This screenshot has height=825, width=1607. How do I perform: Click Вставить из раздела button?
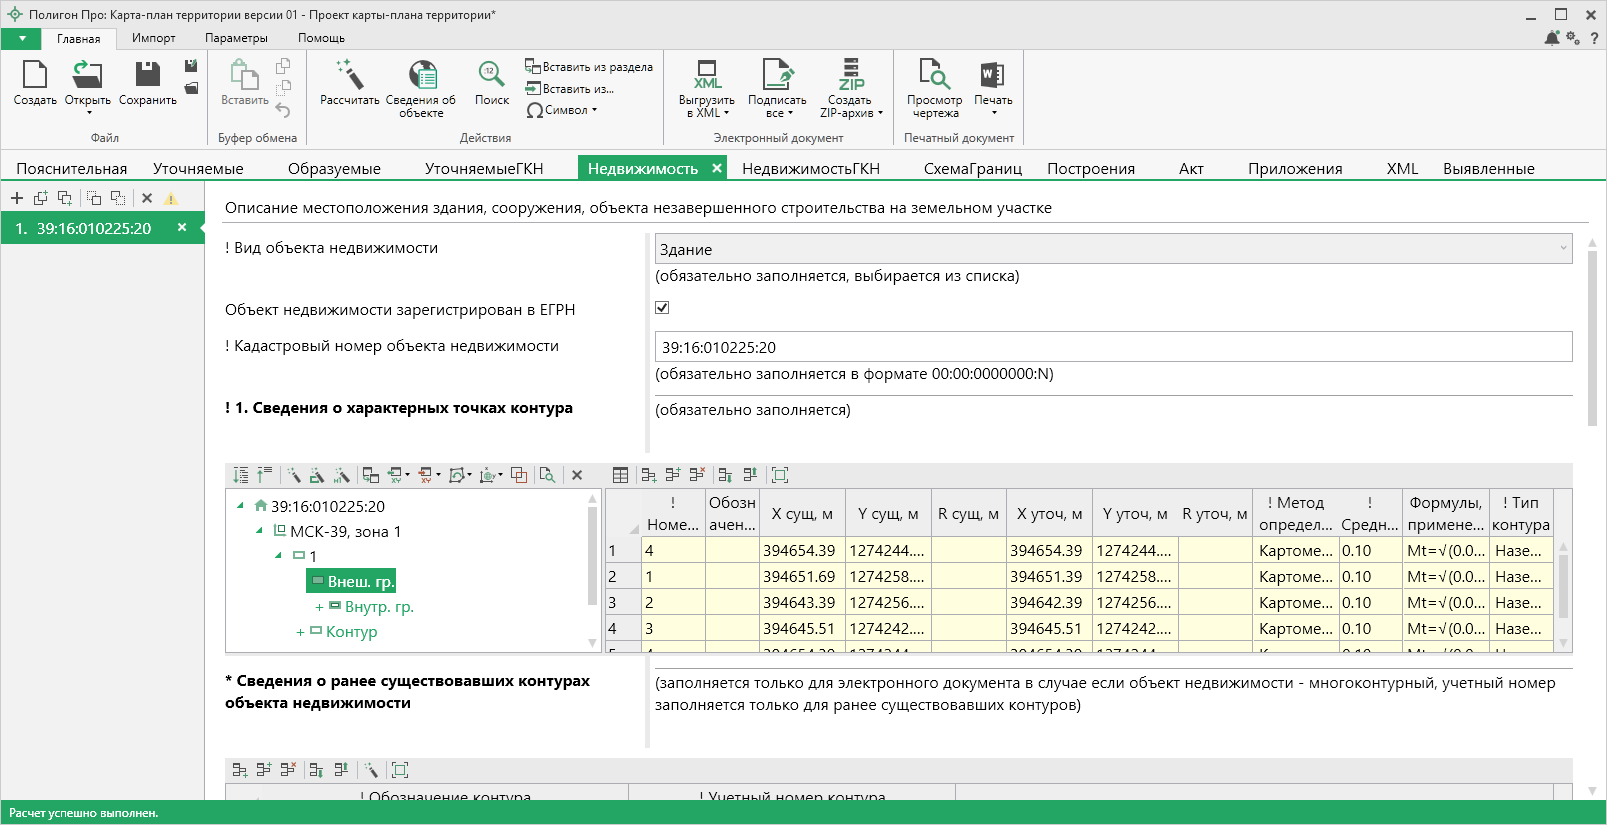[589, 67]
